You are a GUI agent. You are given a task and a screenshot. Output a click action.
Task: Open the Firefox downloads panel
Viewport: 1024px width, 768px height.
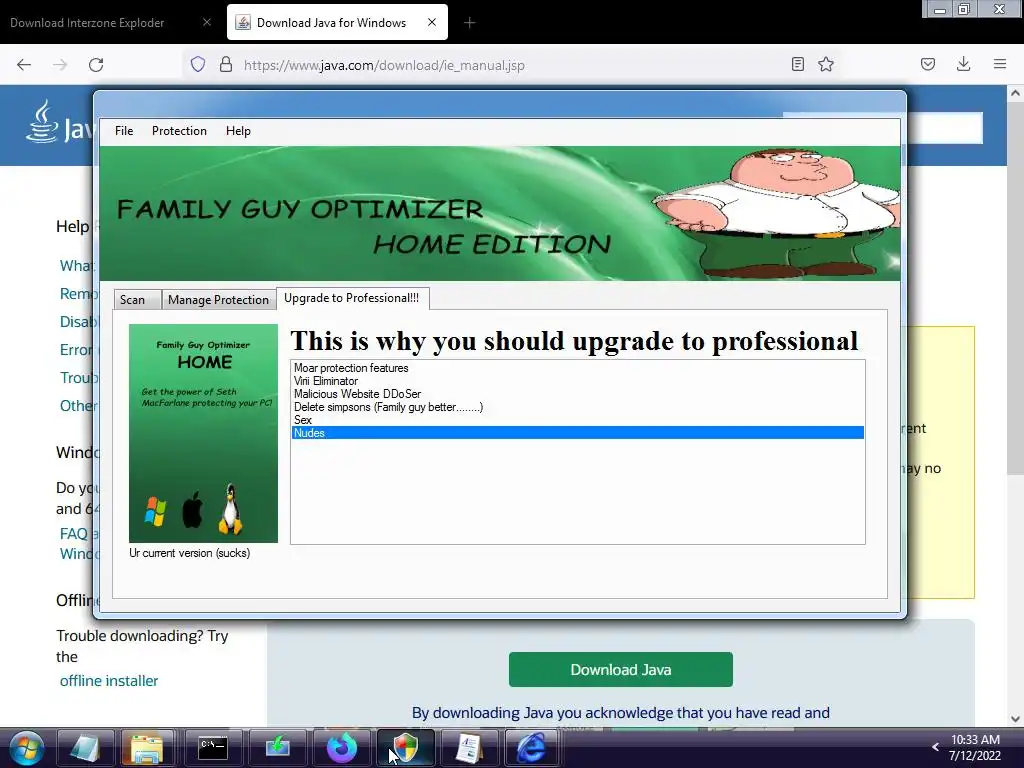tap(963, 64)
